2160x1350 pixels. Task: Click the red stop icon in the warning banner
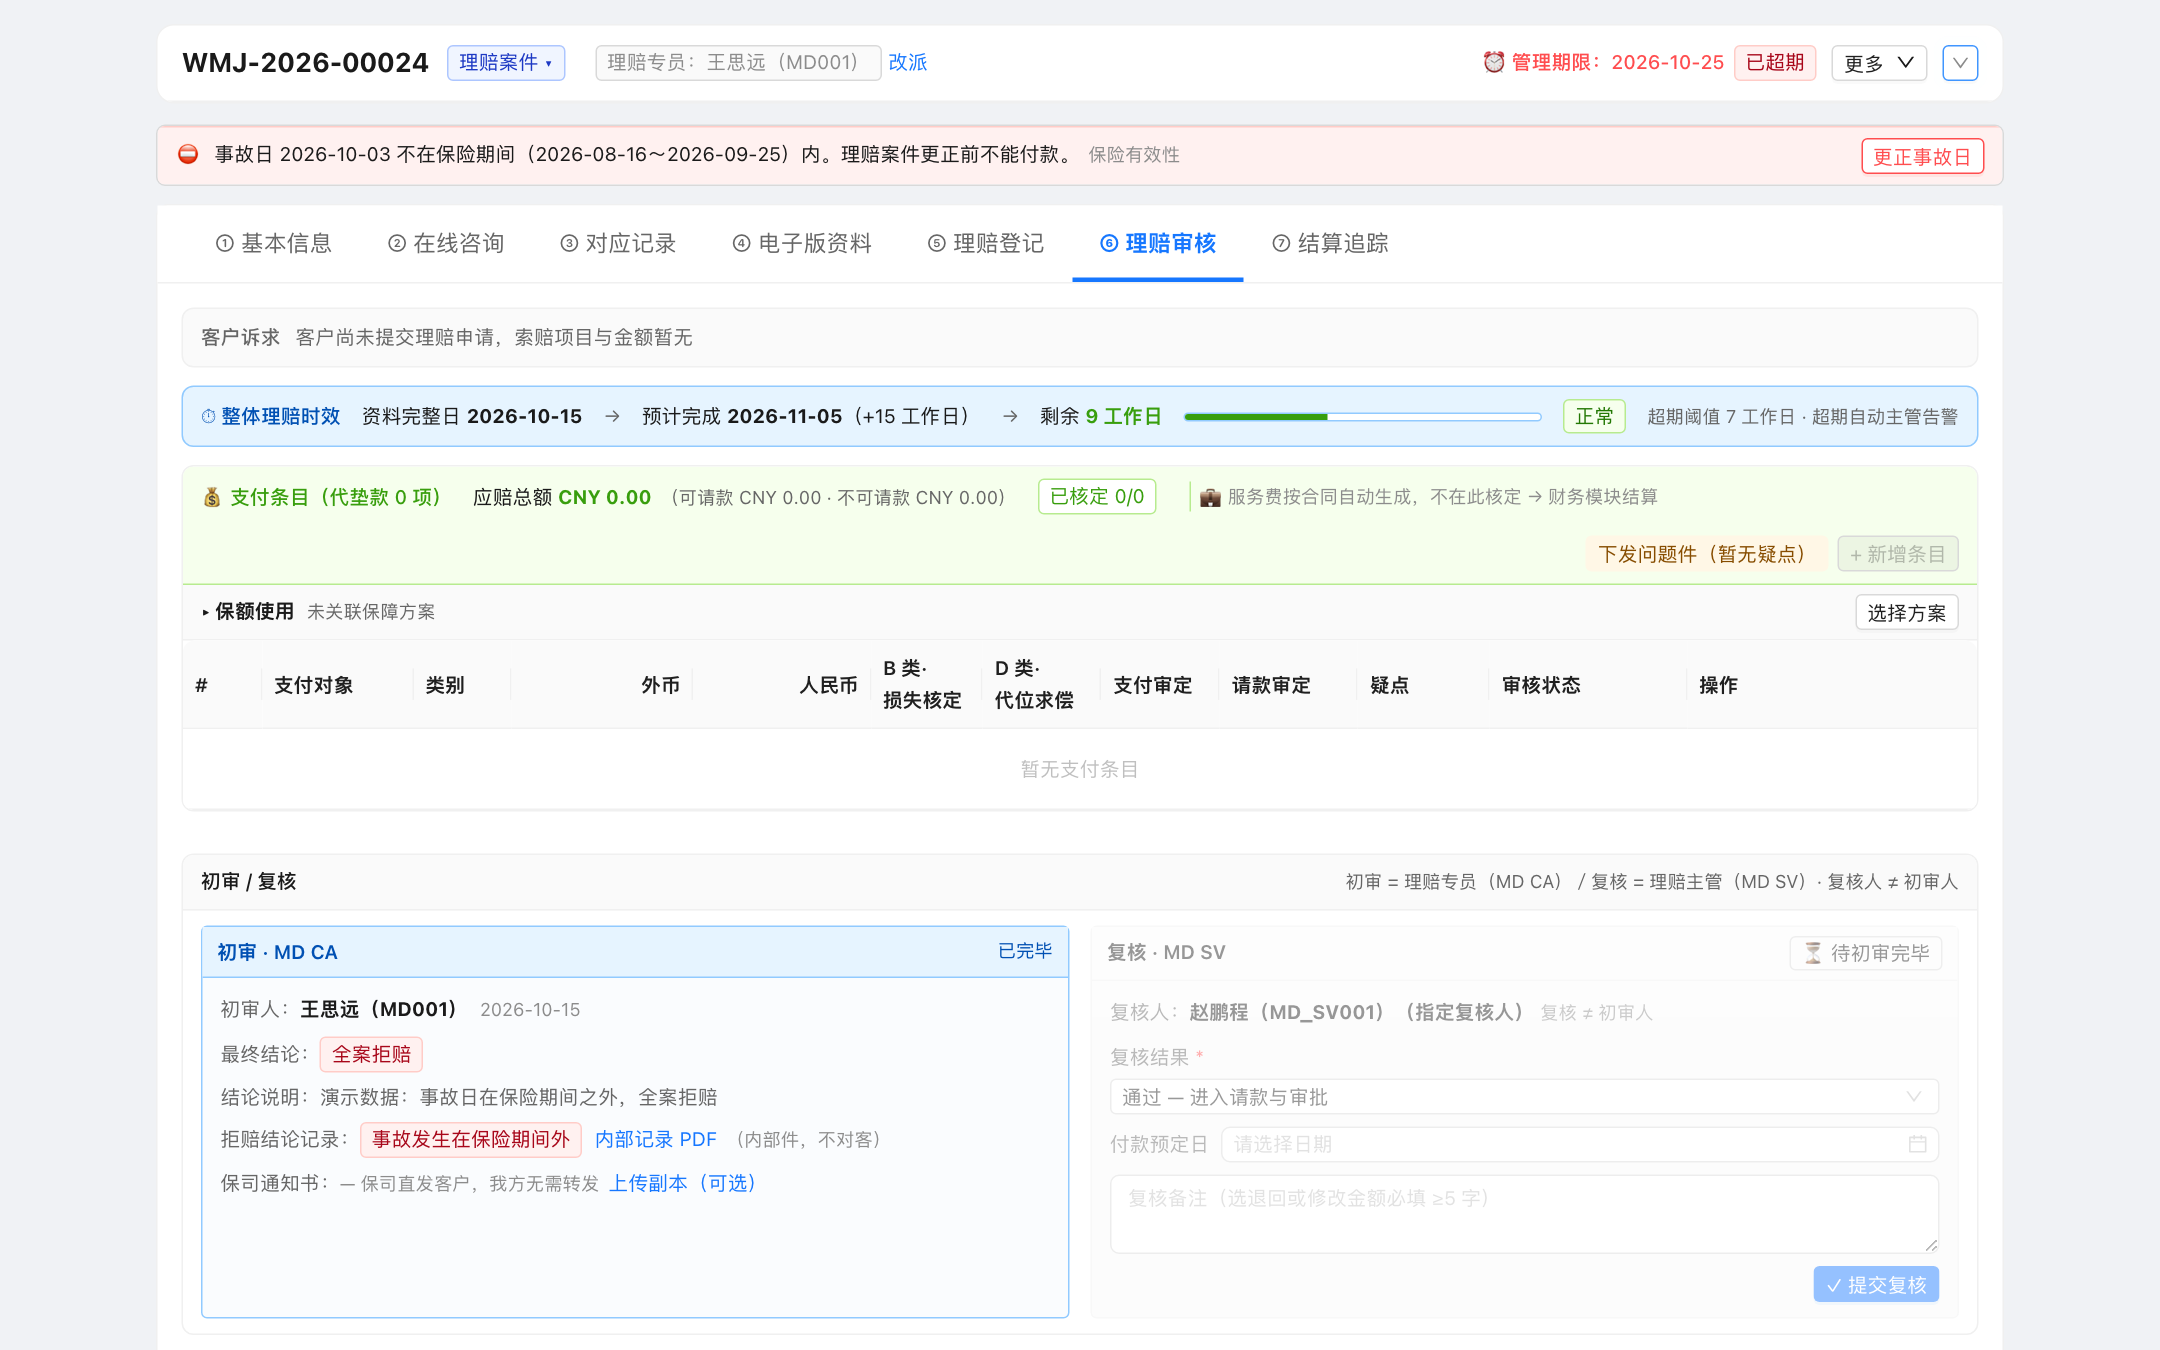pos(188,154)
